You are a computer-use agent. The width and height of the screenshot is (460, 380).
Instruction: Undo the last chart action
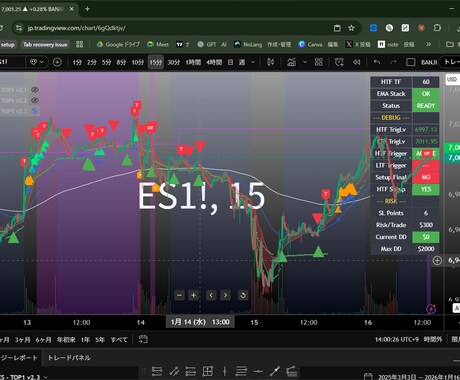pyautogui.click(x=377, y=62)
